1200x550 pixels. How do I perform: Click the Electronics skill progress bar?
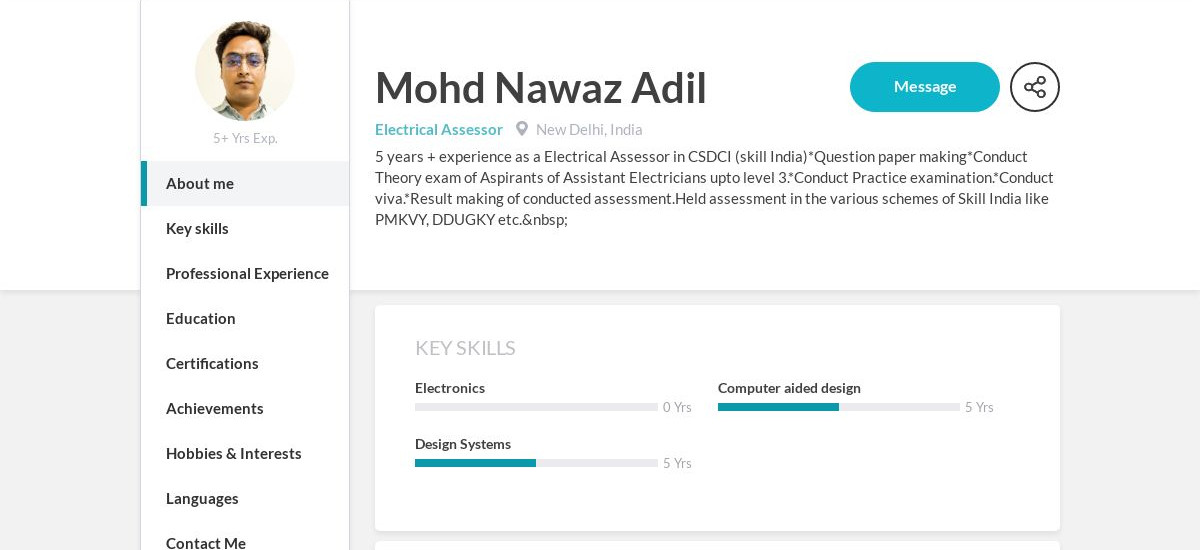[536, 407]
